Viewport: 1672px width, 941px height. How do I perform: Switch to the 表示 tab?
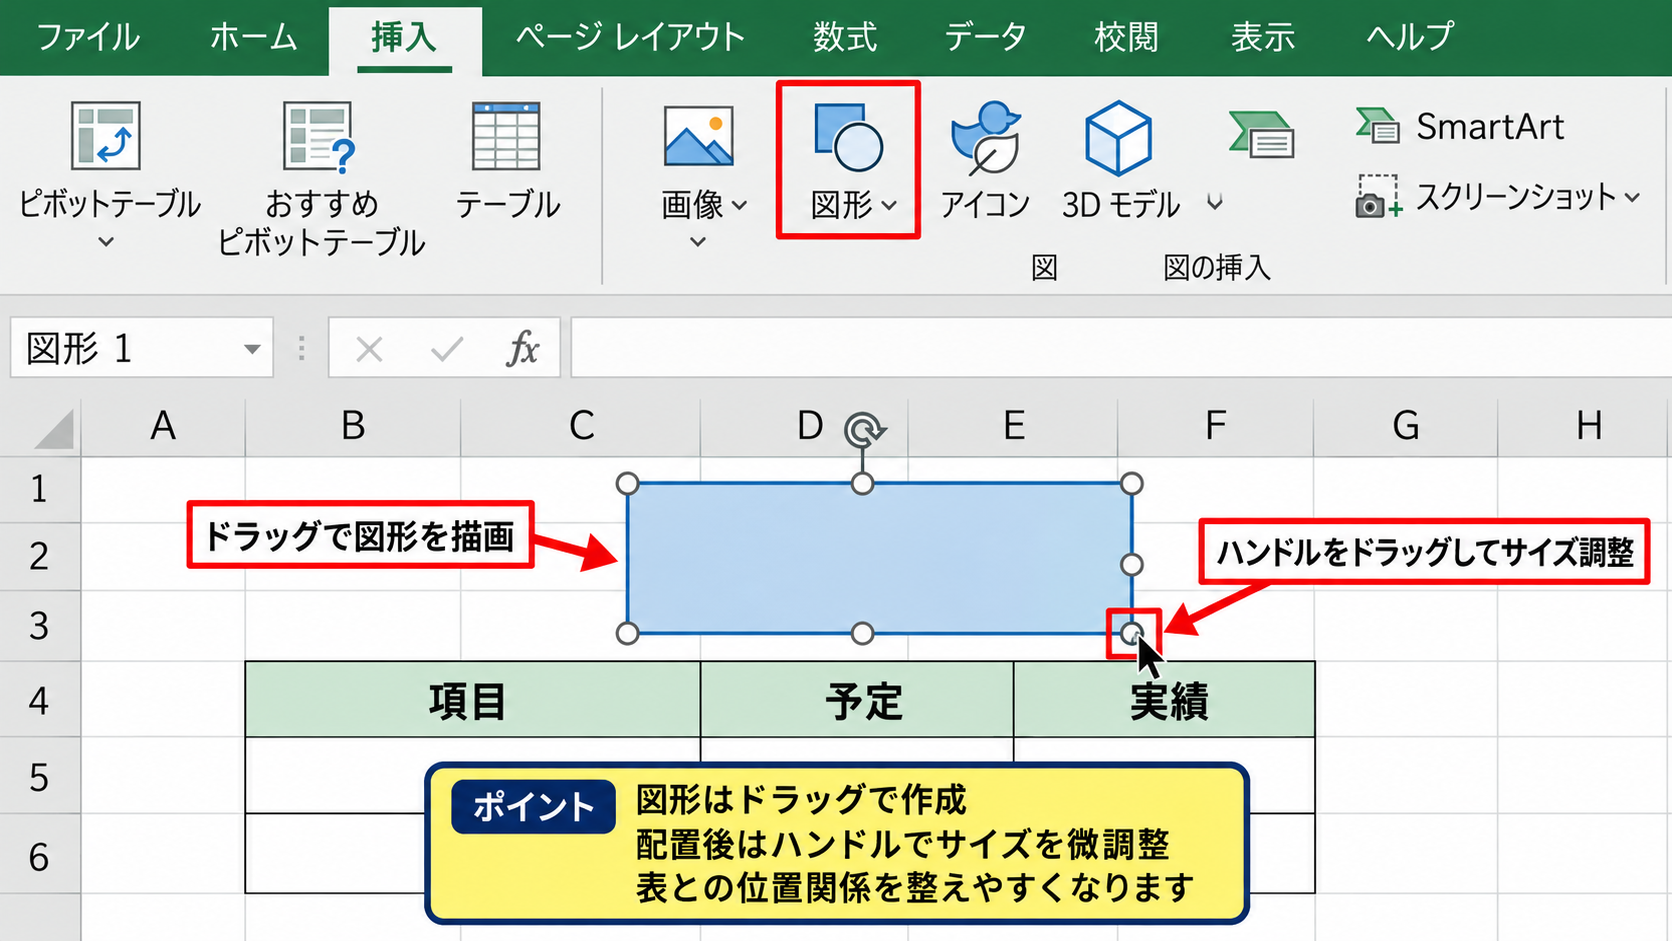click(1262, 37)
